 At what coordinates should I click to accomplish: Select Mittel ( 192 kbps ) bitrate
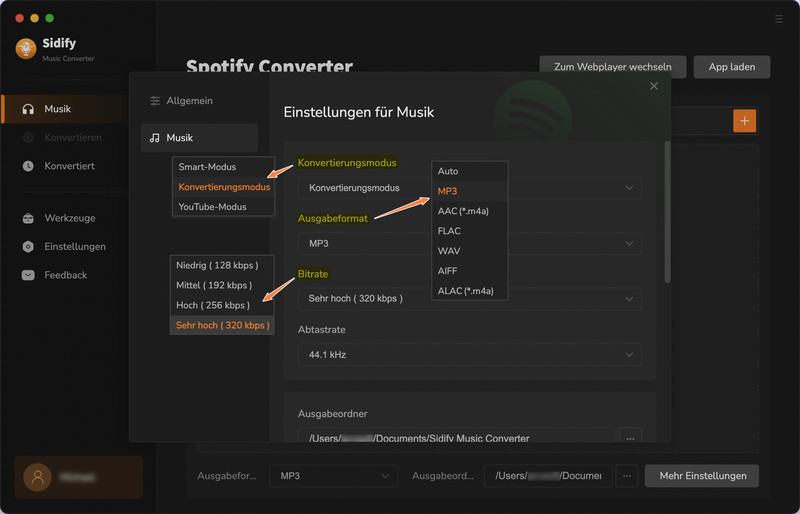click(222, 285)
